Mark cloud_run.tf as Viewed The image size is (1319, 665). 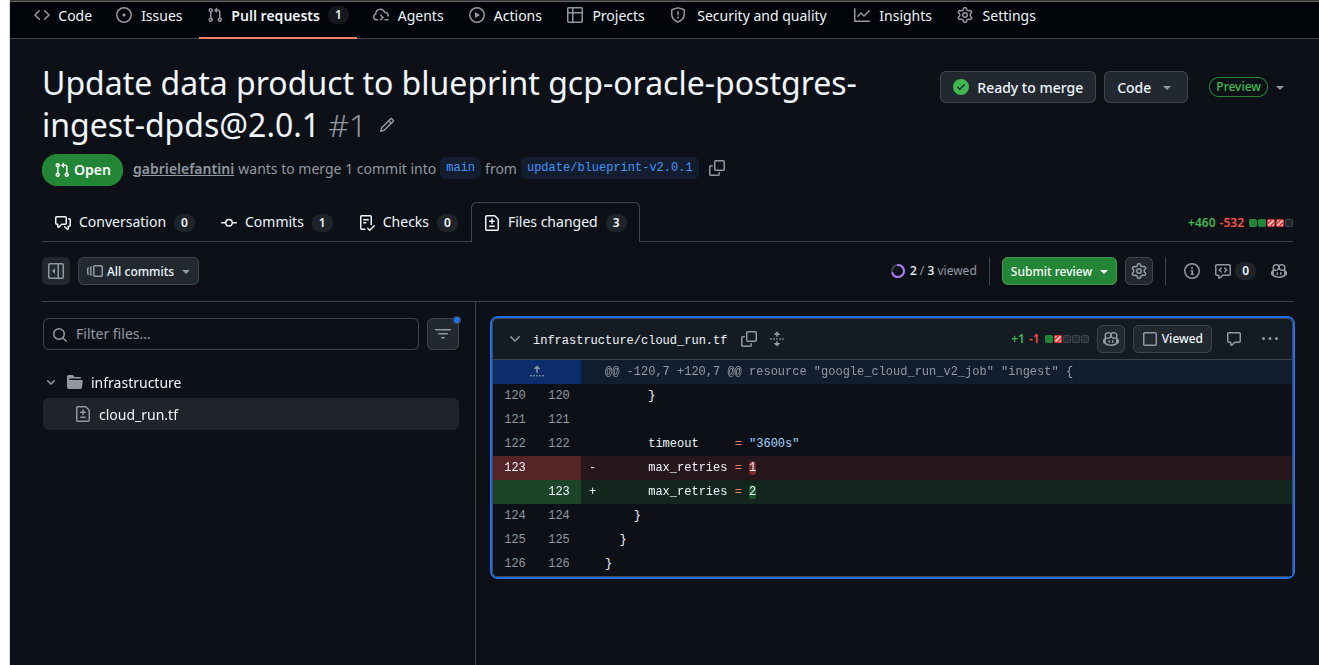point(1172,339)
